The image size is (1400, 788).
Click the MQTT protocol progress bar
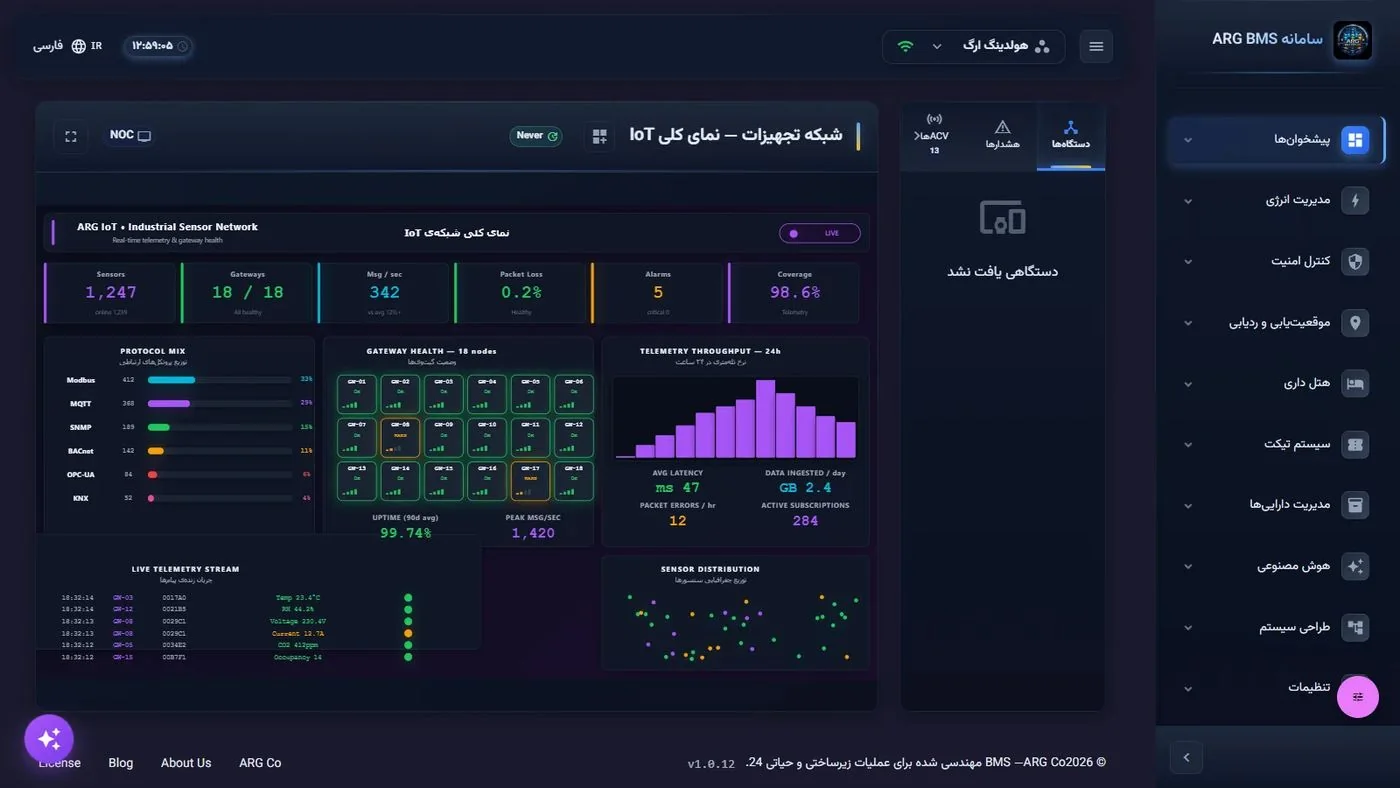click(x=219, y=403)
